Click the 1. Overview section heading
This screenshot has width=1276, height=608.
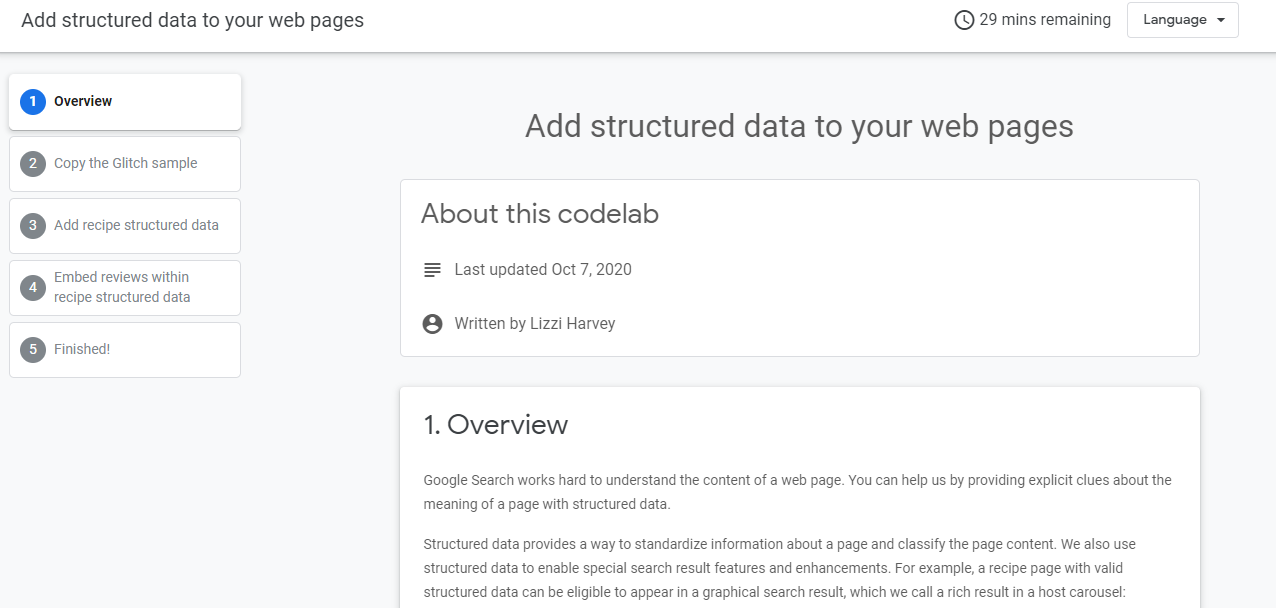click(x=495, y=424)
